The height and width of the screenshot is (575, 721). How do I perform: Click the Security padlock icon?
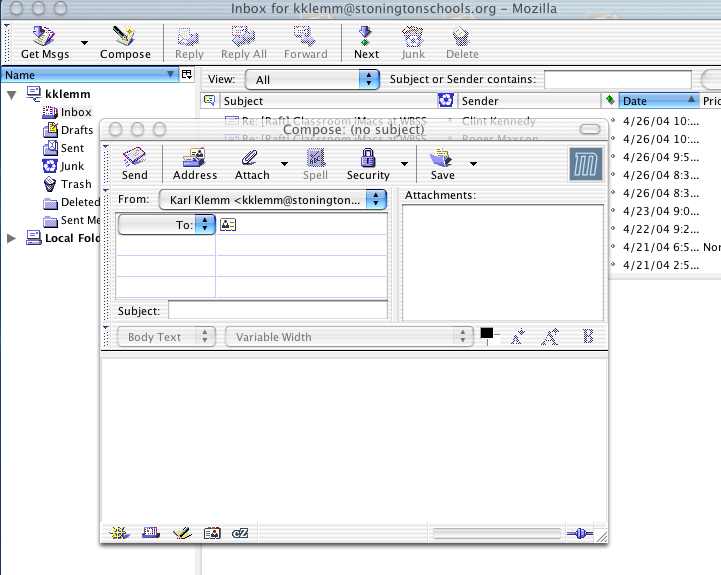pos(368,163)
